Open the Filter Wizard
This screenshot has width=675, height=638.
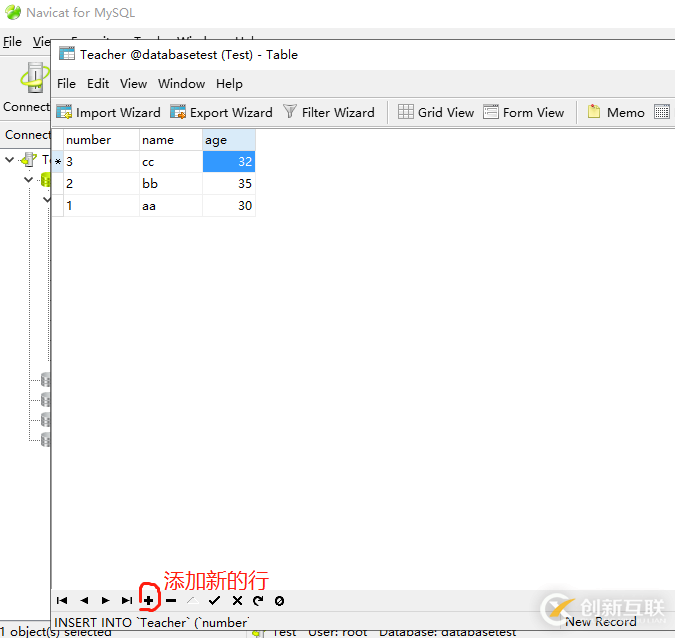pos(329,112)
